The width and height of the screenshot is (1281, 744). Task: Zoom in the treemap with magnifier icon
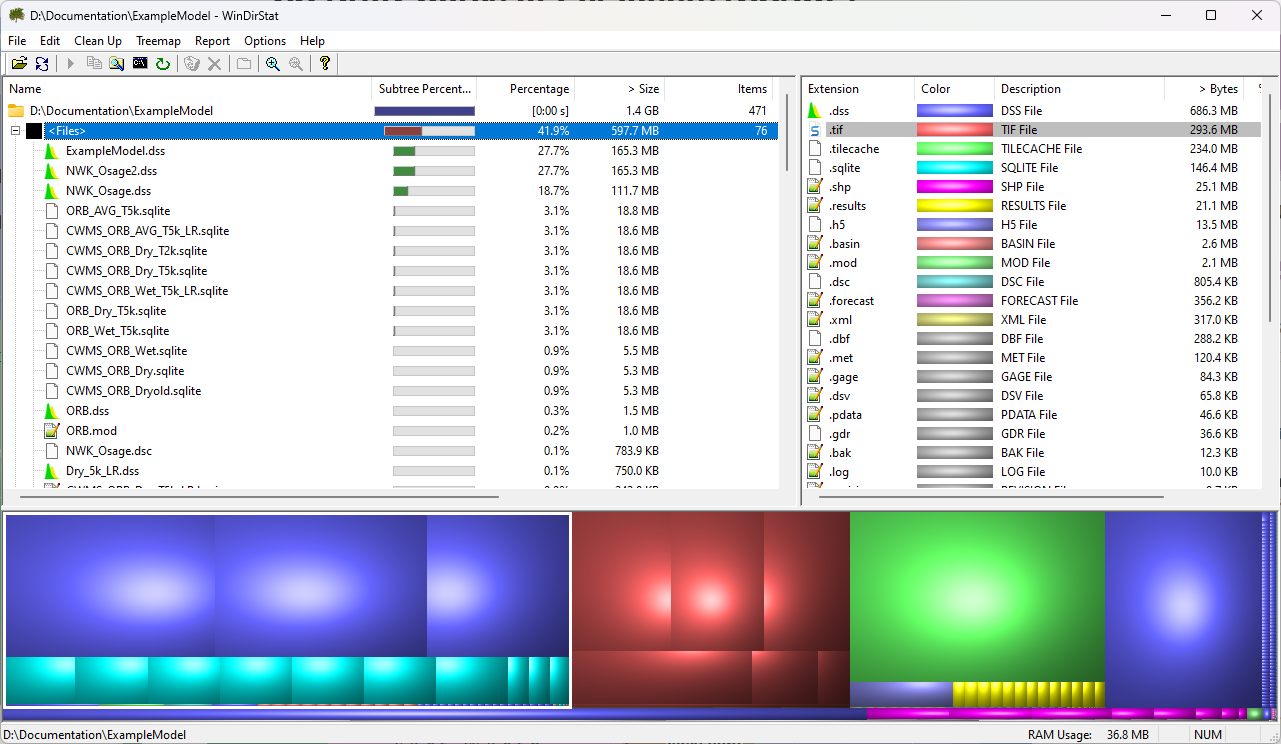pyautogui.click(x=273, y=64)
